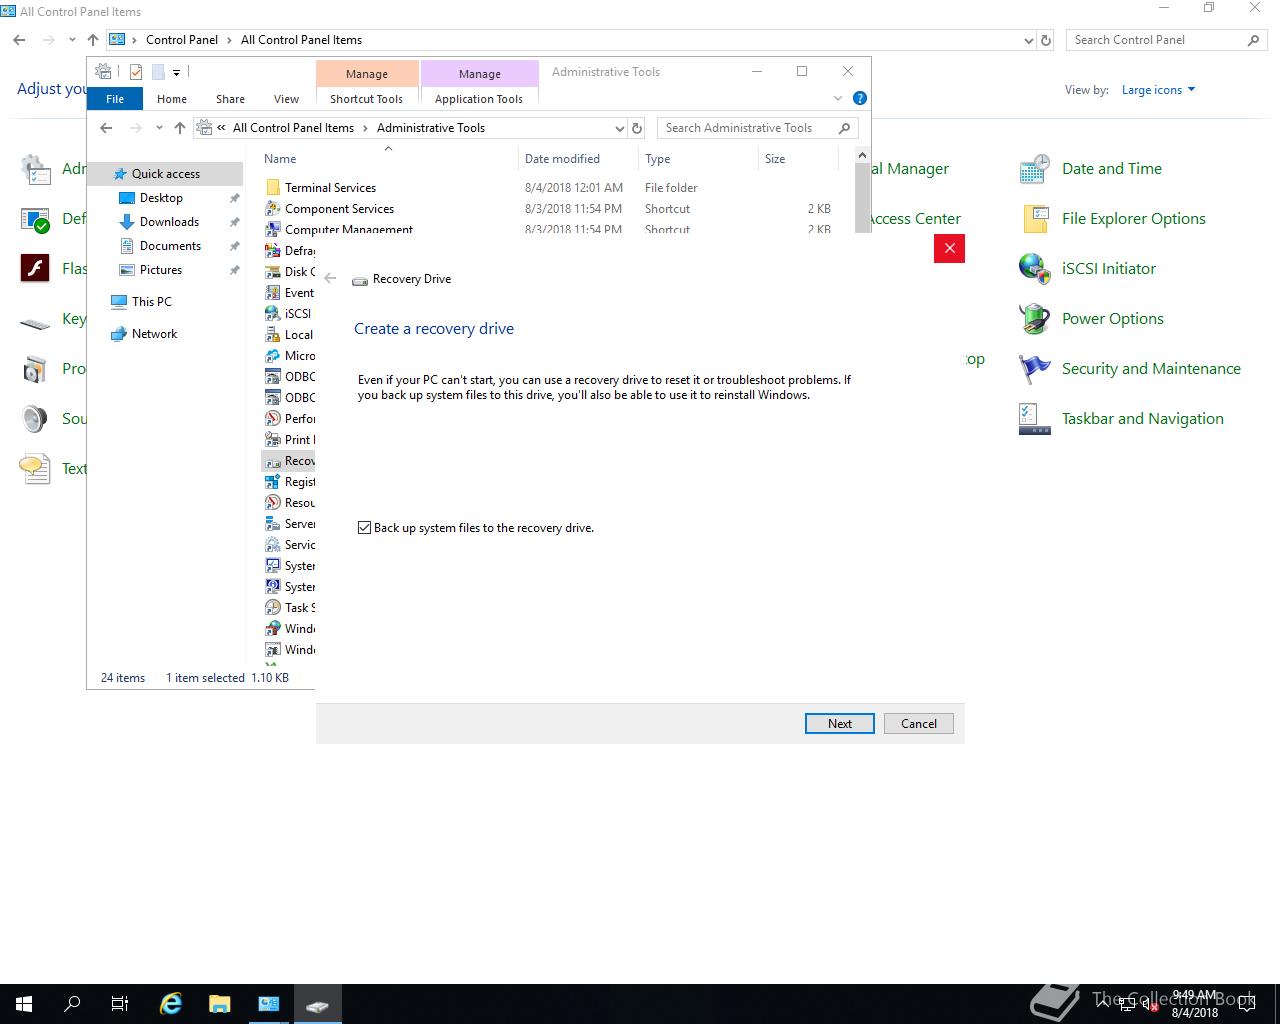
Task: Click Date and Time clock icon
Action: [1034, 169]
